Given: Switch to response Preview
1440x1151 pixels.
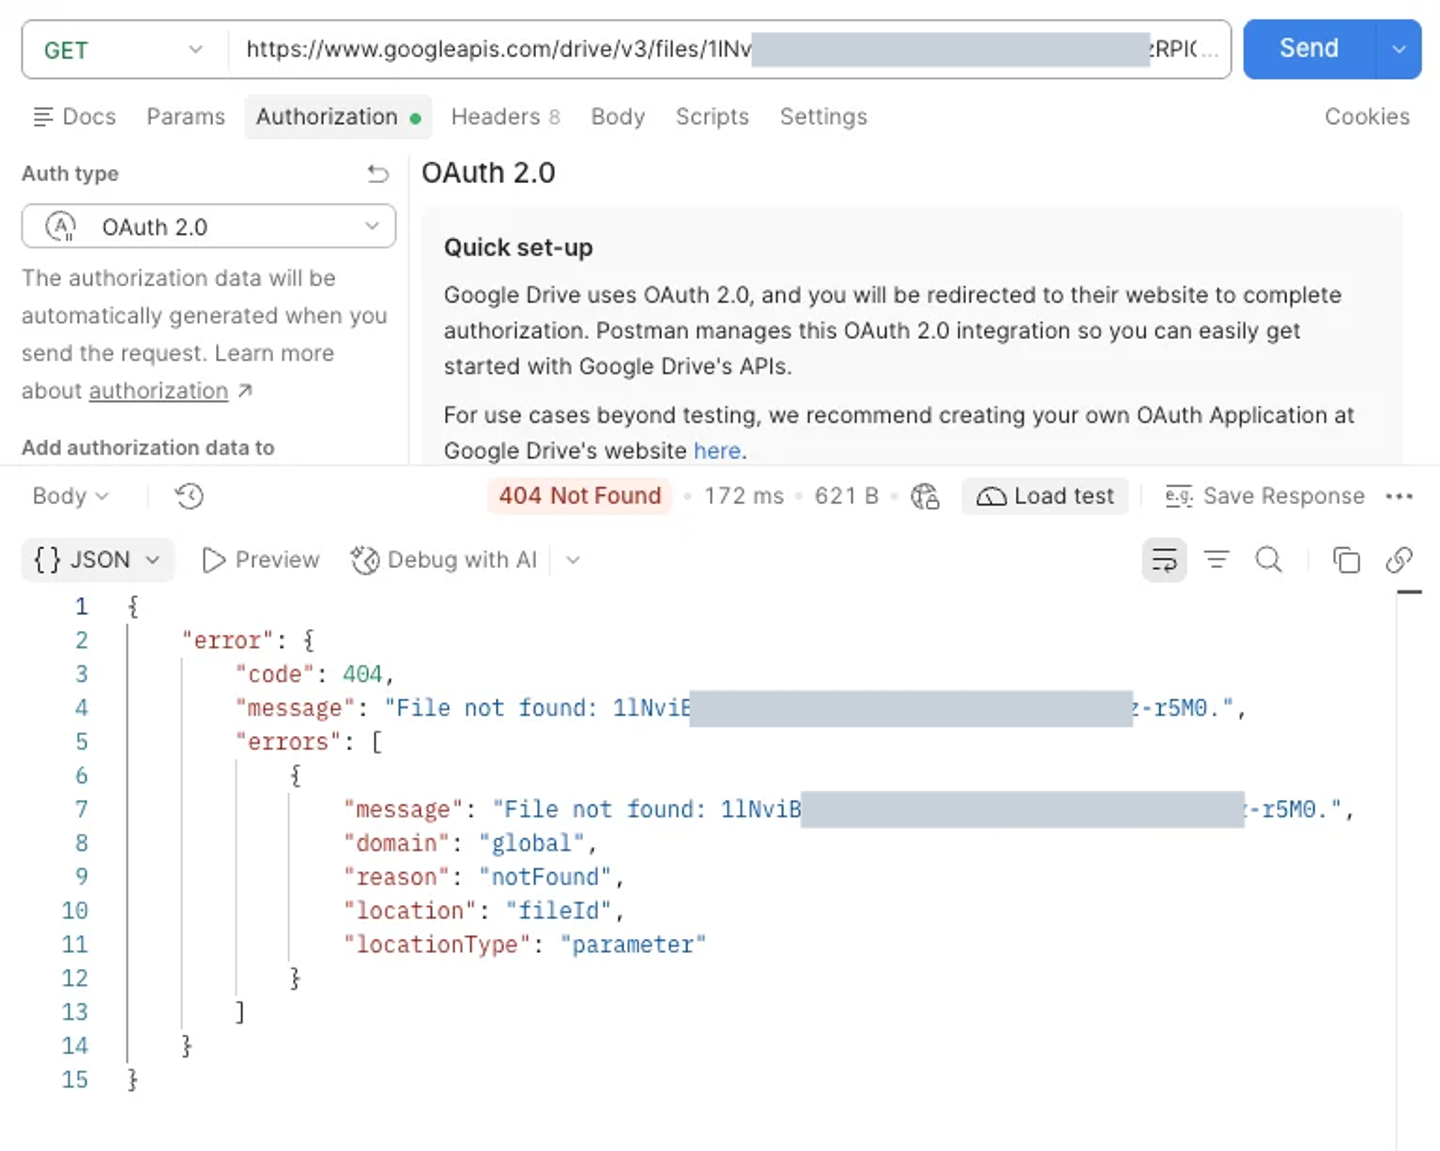Looking at the screenshot, I should click(260, 560).
